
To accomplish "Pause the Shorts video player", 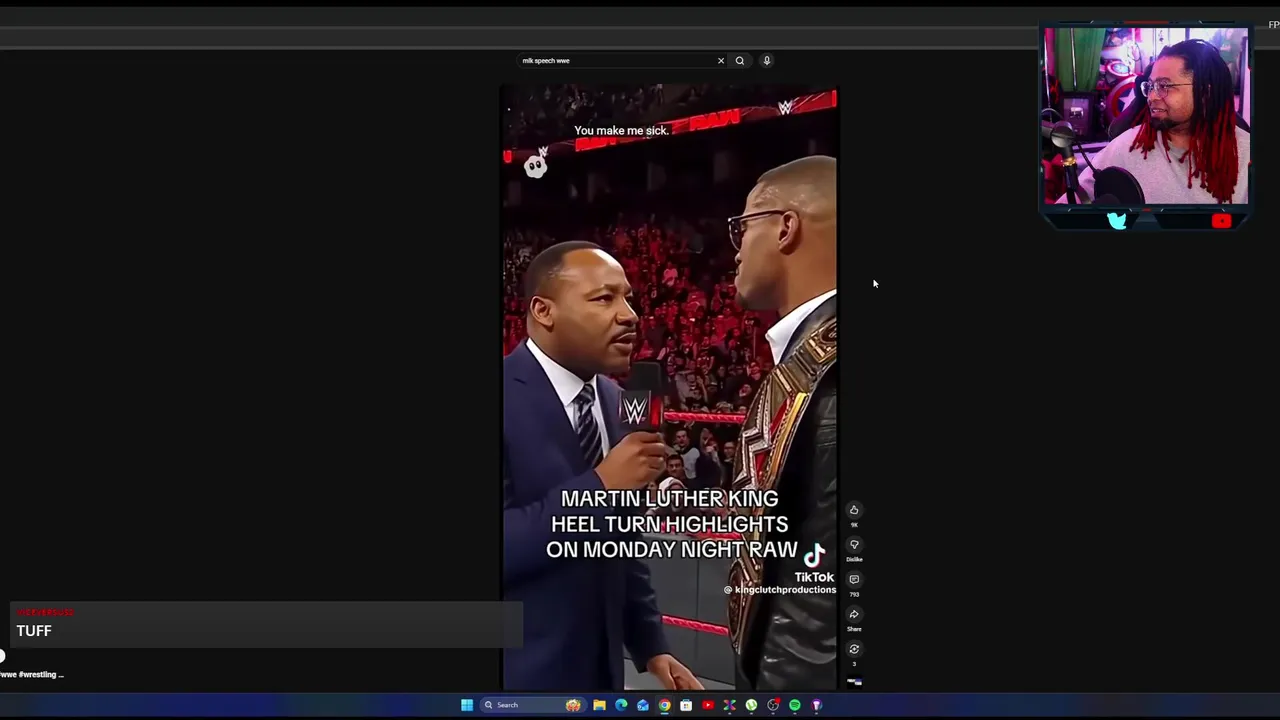I will (x=668, y=388).
